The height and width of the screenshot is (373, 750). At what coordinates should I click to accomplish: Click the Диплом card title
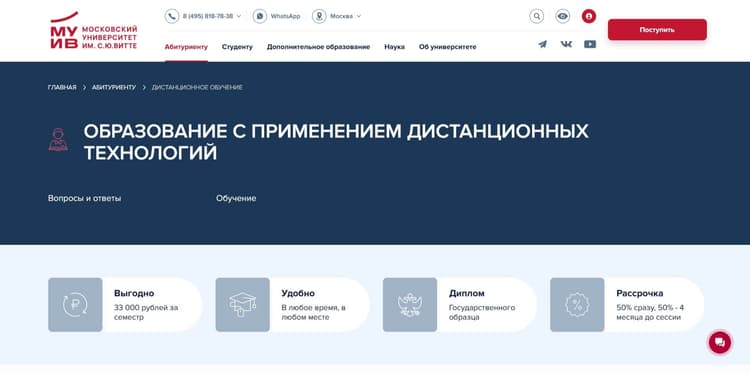(x=467, y=294)
